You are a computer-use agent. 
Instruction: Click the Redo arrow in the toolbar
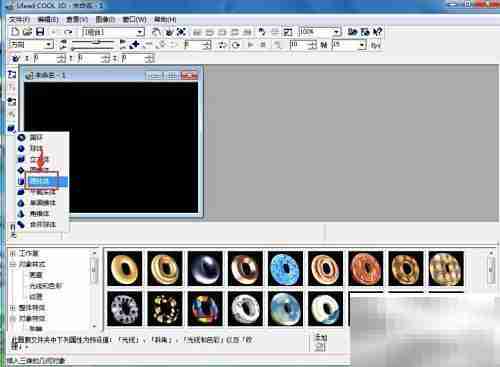[x=68, y=32]
